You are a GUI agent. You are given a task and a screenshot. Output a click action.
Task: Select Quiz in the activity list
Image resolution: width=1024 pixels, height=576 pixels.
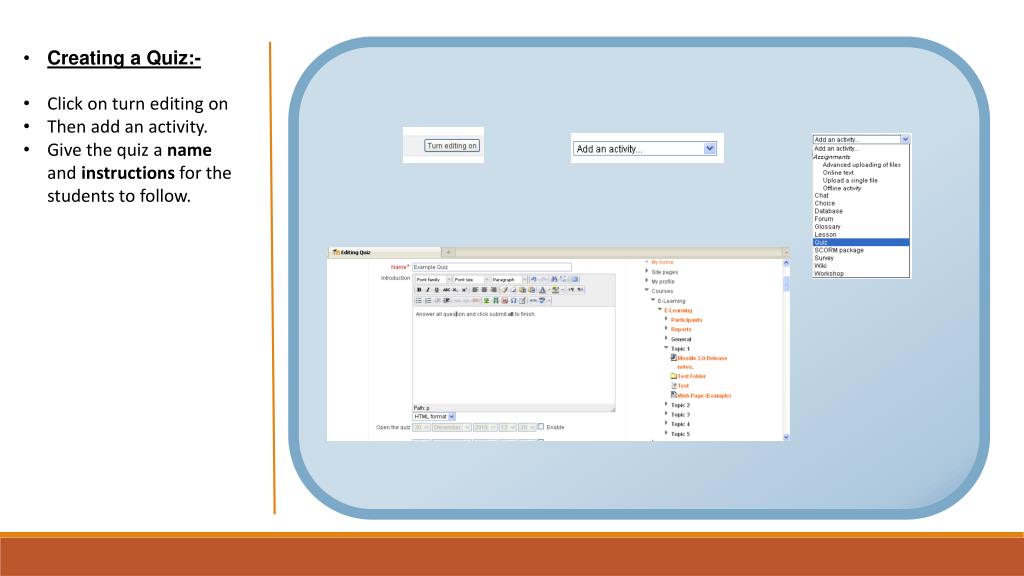point(861,242)
